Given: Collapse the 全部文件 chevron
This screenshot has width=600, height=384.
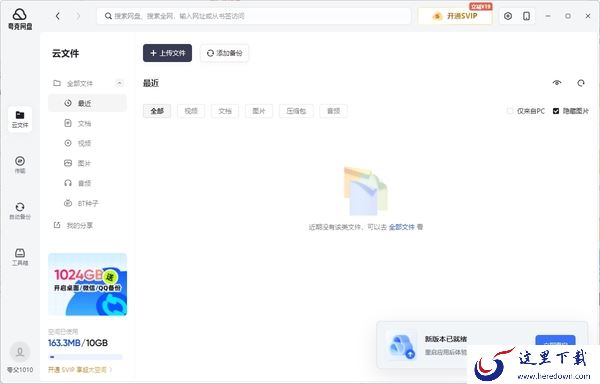Looking at the screenshot, I should click(x=119, y=83).
